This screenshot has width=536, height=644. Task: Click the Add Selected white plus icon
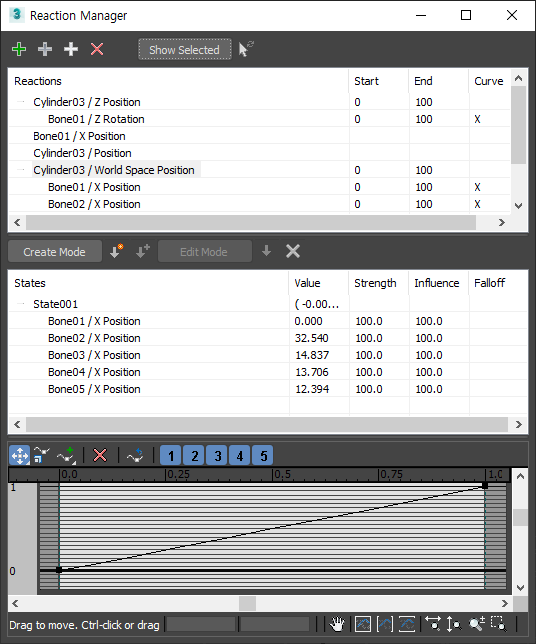(71, 49)
